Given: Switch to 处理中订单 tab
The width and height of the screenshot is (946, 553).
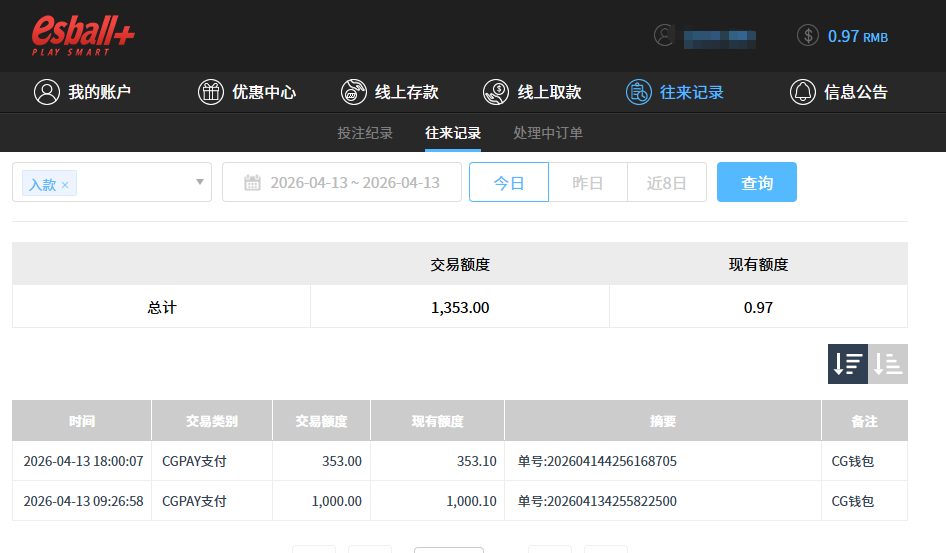Looking at the screenshot, I should click(x=548, y=133).
